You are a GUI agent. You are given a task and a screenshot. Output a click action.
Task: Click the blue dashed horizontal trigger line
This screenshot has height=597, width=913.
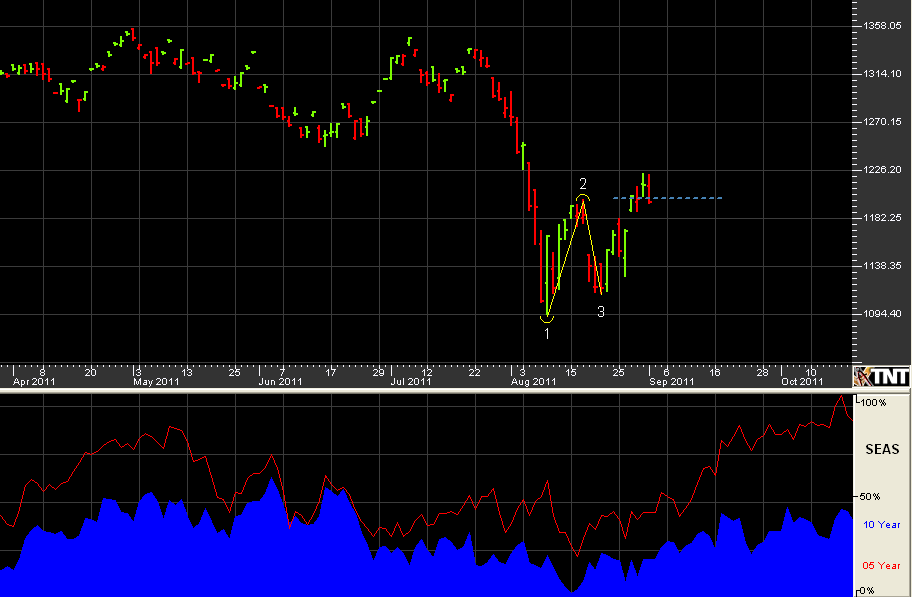point(667,198)
